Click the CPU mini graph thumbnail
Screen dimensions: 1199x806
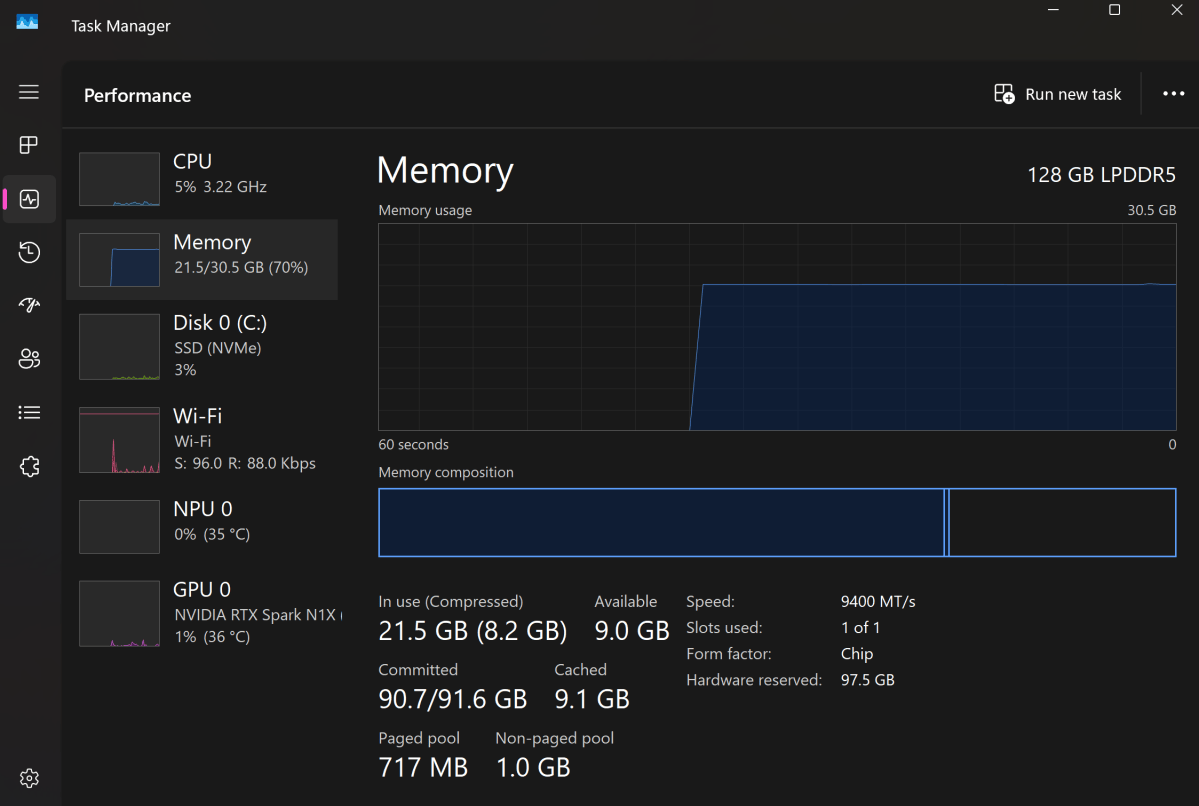point(119,179)
